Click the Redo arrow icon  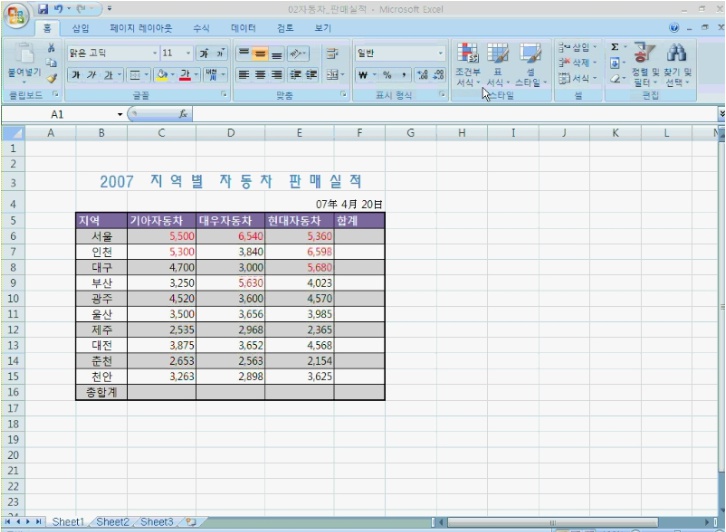pyautogui.click(x=81, y=9)
